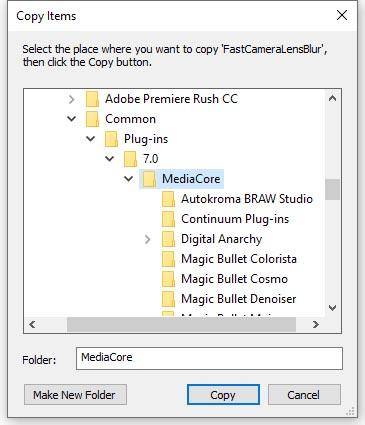The image size is (365, 425).
Task: Select the Digital Anarchy folder label
Action: [x=221, y=239]
